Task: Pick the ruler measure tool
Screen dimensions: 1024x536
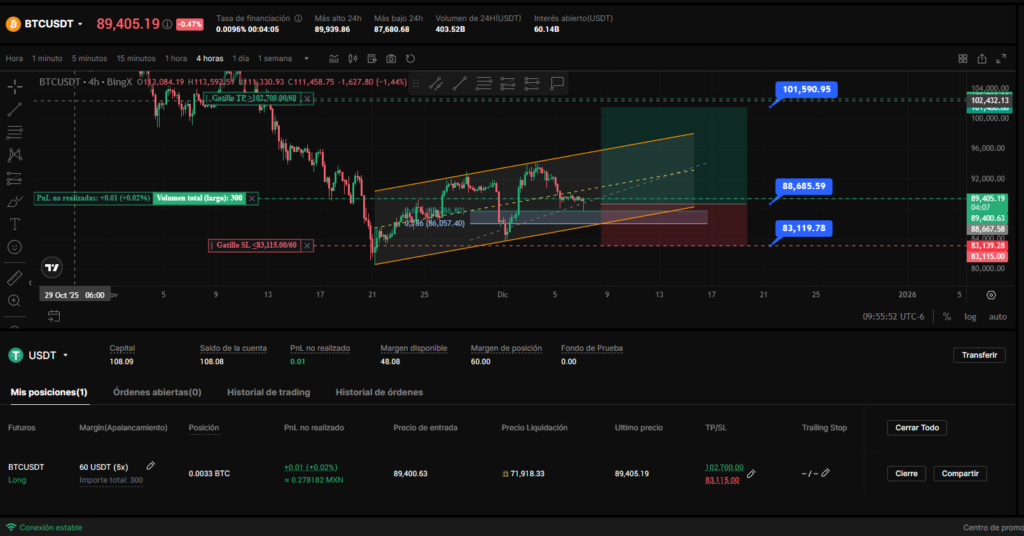Action: click(15, 277)
